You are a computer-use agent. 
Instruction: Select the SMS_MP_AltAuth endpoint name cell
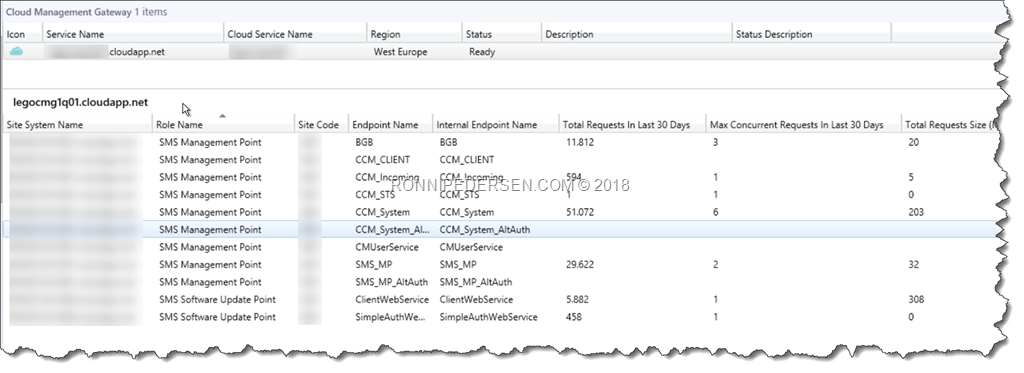(391, 282)
